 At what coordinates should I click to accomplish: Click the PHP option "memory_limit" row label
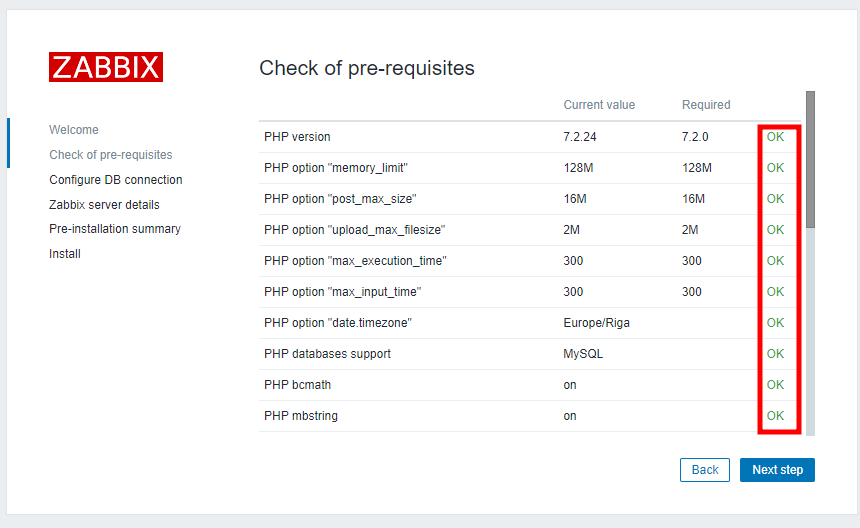[x=336, y=168]
